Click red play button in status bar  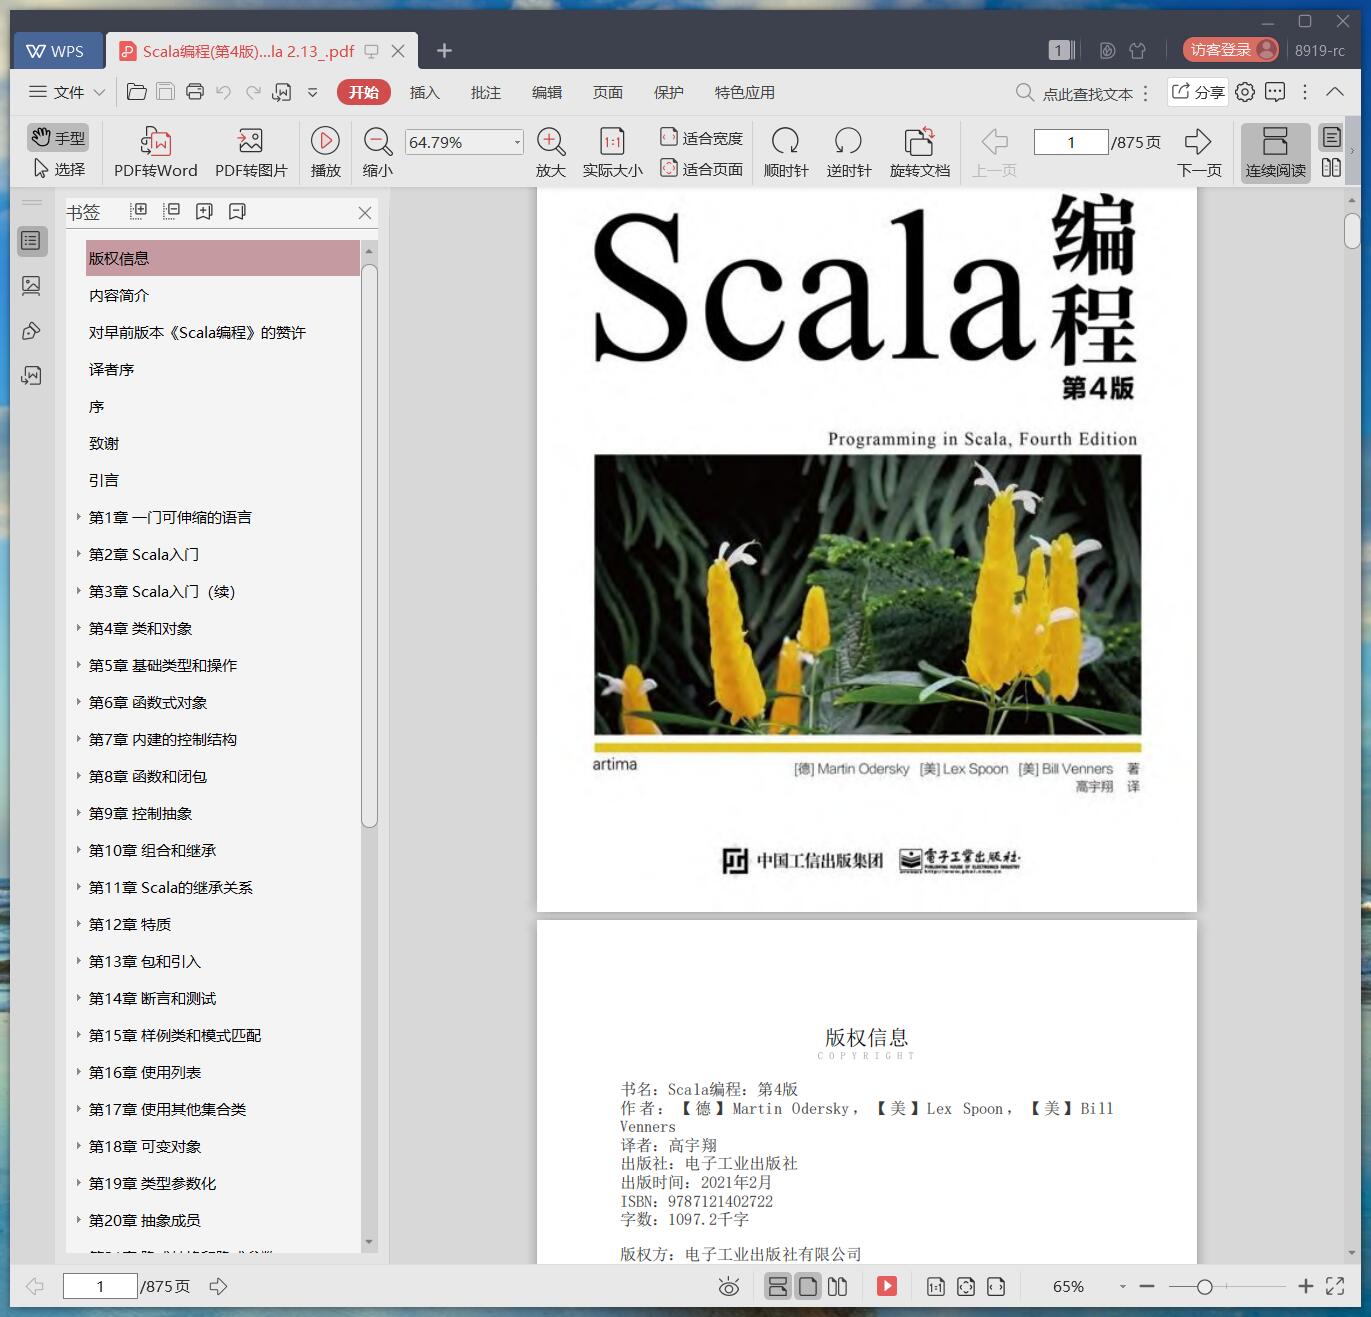click(887, 1286)
